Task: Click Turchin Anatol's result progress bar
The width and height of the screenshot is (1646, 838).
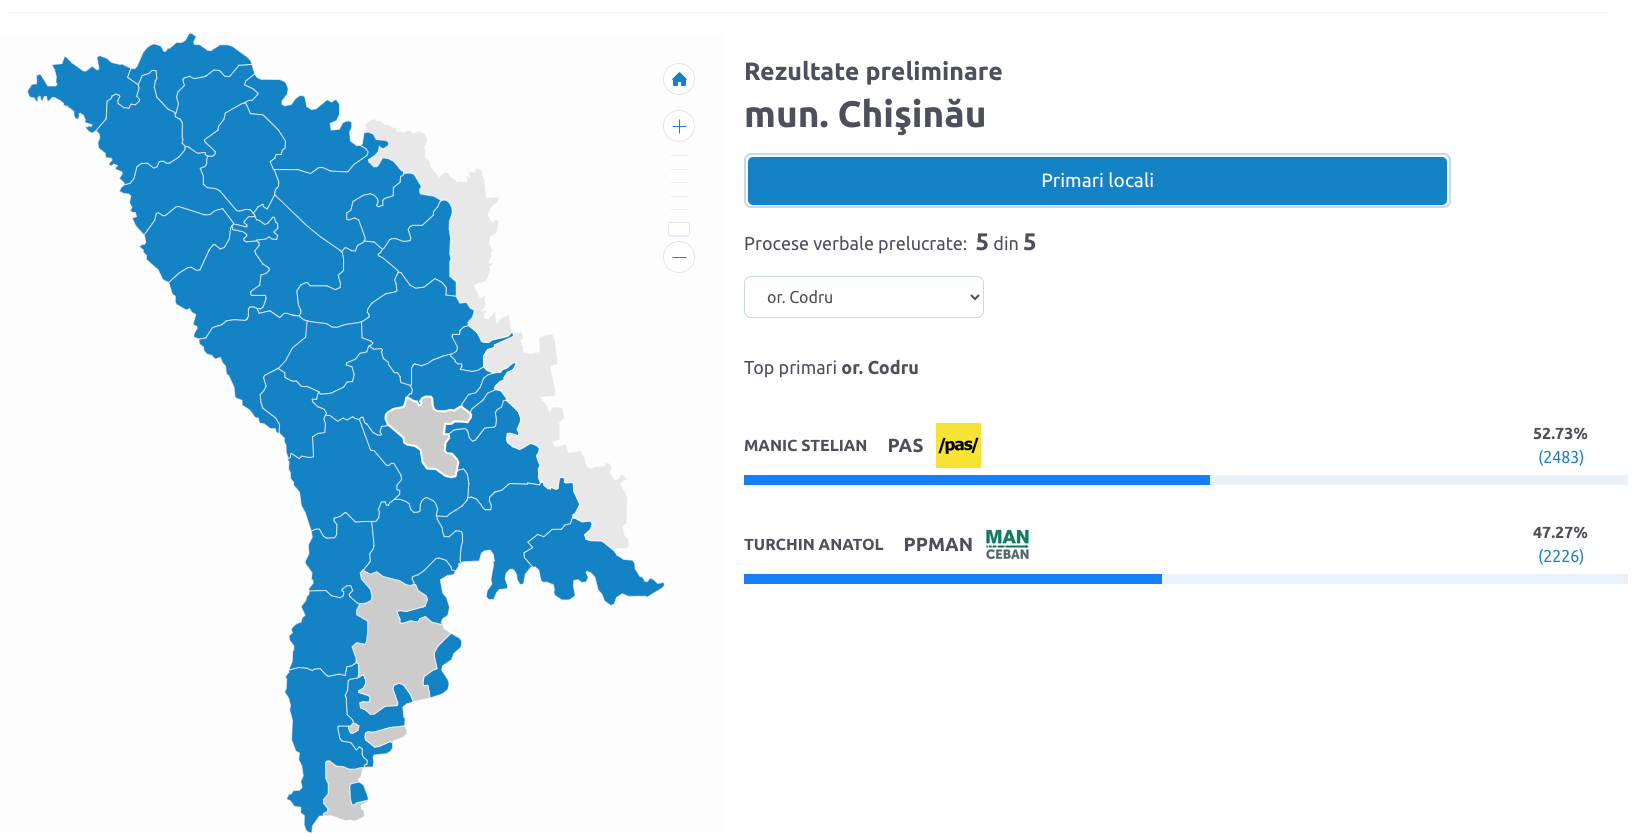Action: point(952,579)
